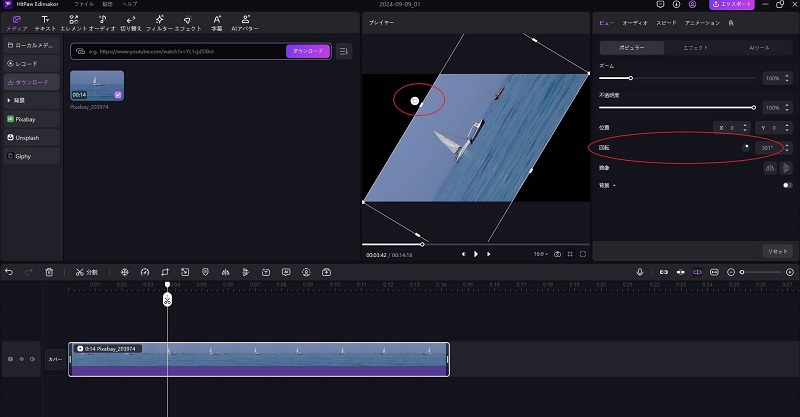The height and width of the screenshot is (417, 800).
Task: Switch to the ビュー properties tab
Action: click(606, 23)
